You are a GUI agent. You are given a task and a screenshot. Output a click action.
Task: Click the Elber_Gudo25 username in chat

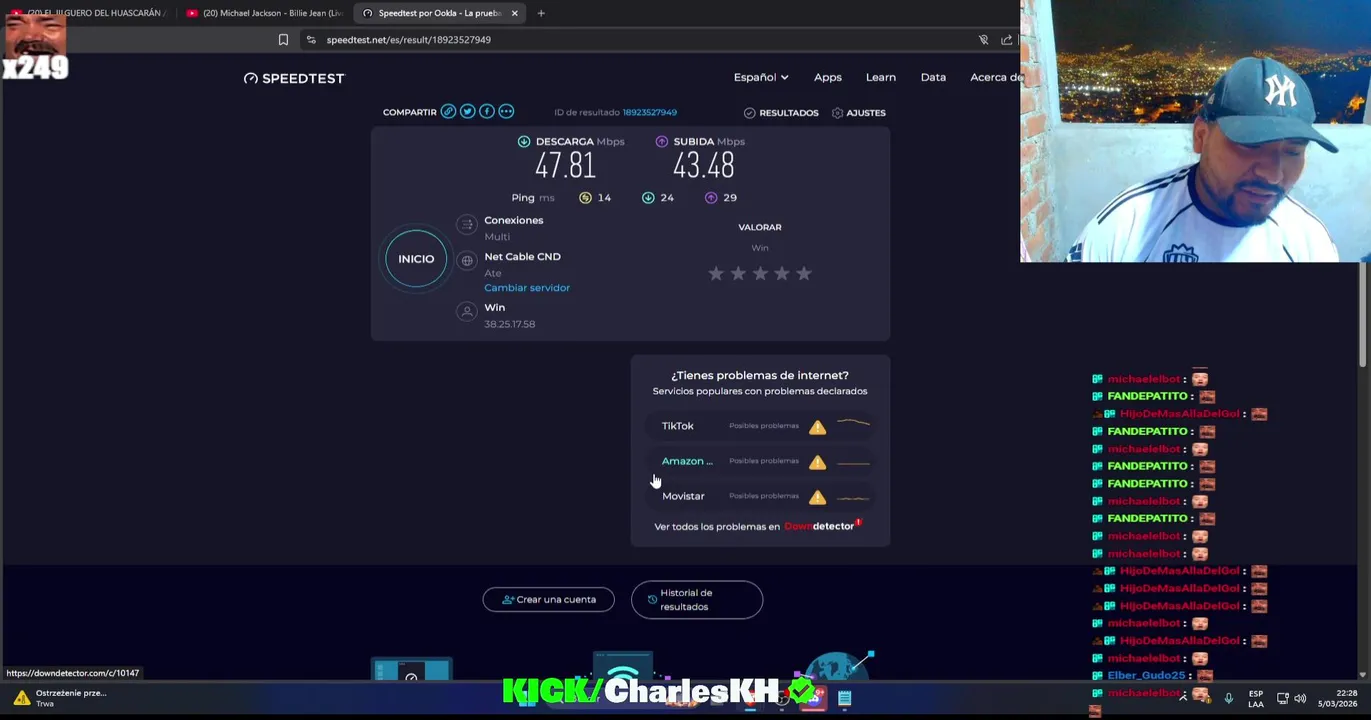[x=1146, y=675]
